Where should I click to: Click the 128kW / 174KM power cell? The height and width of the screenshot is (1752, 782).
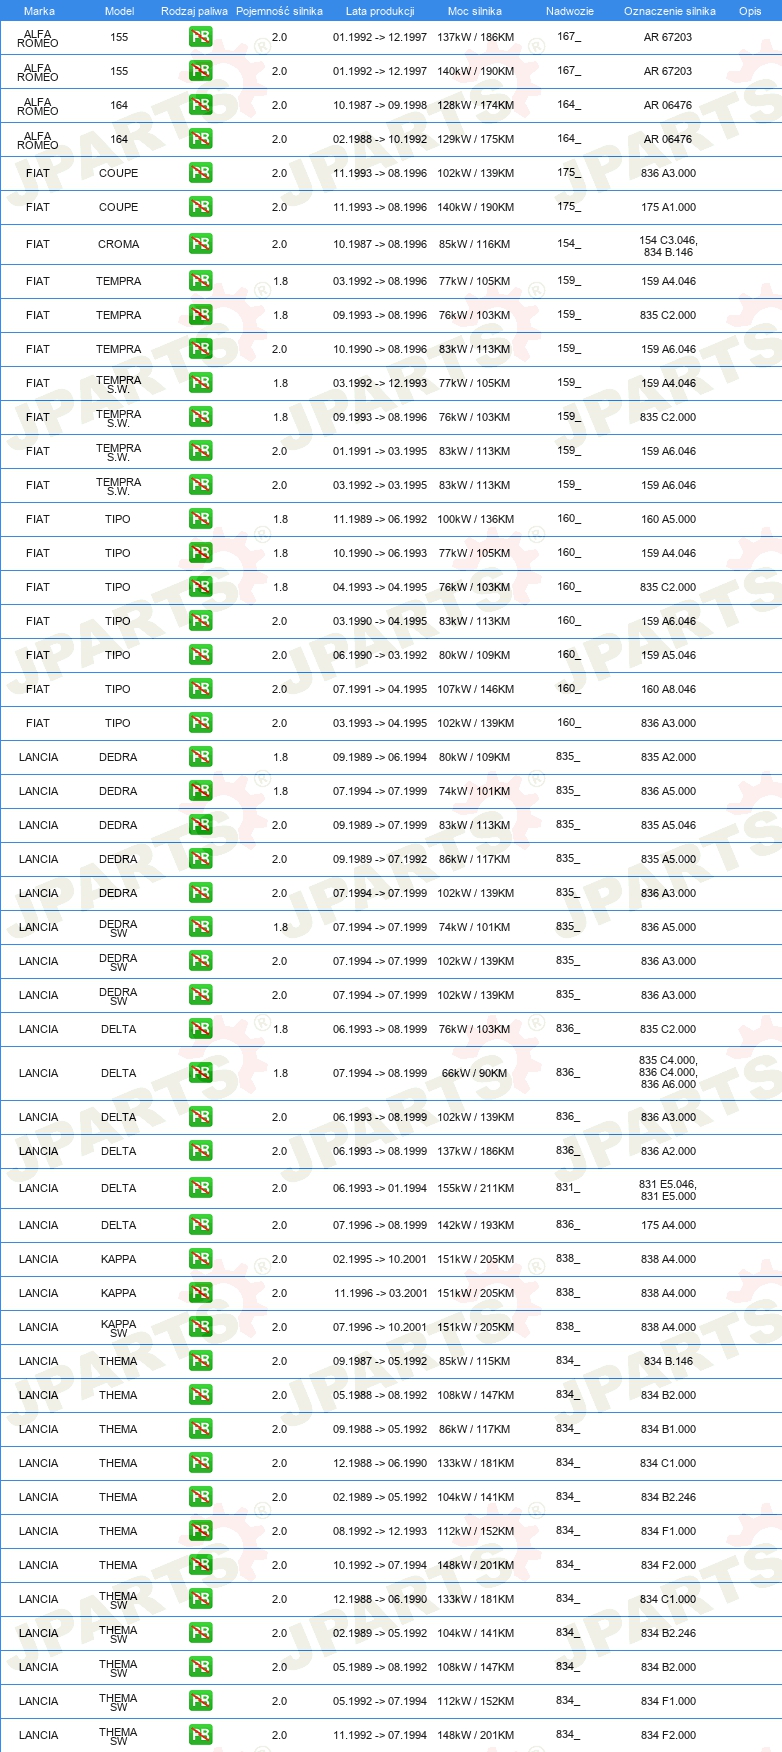pos(475,105)
